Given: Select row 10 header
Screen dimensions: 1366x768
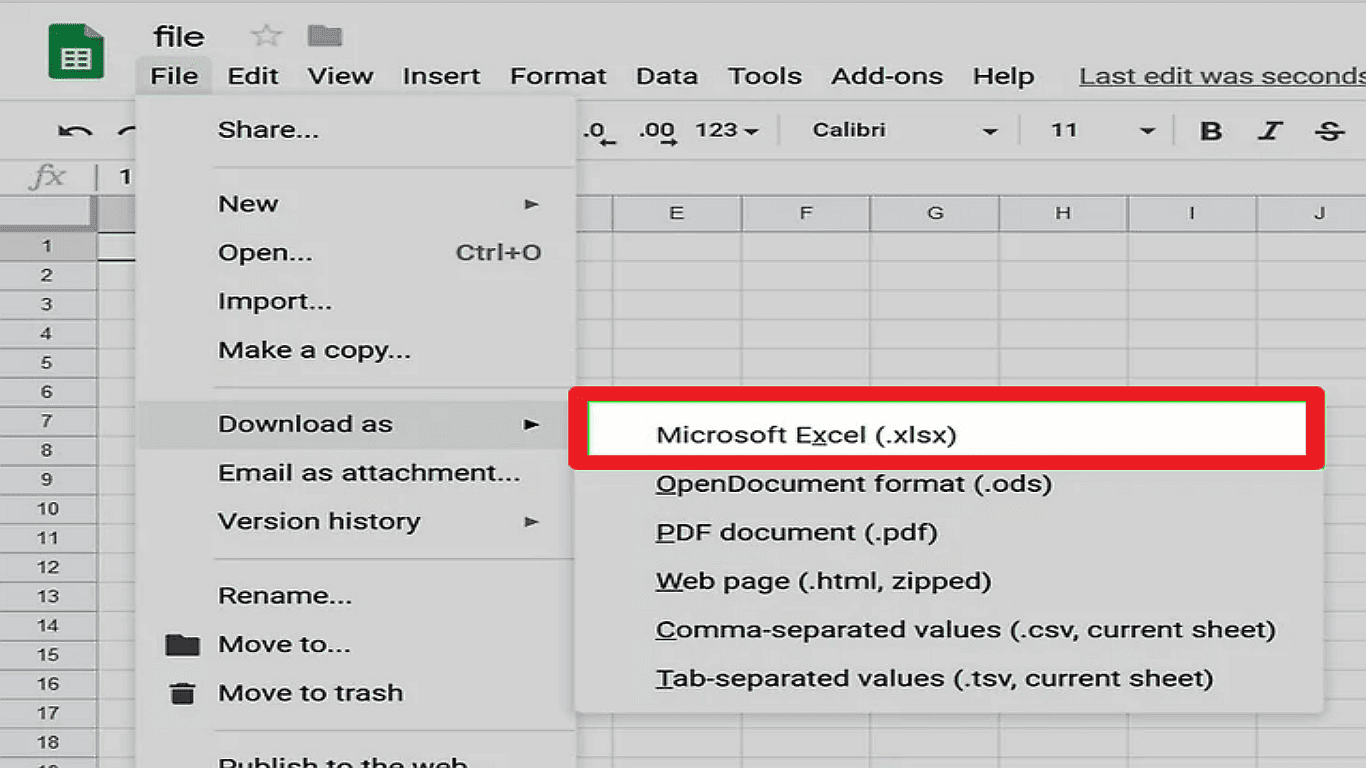Looking at the screenshot, I should (47, 509).
